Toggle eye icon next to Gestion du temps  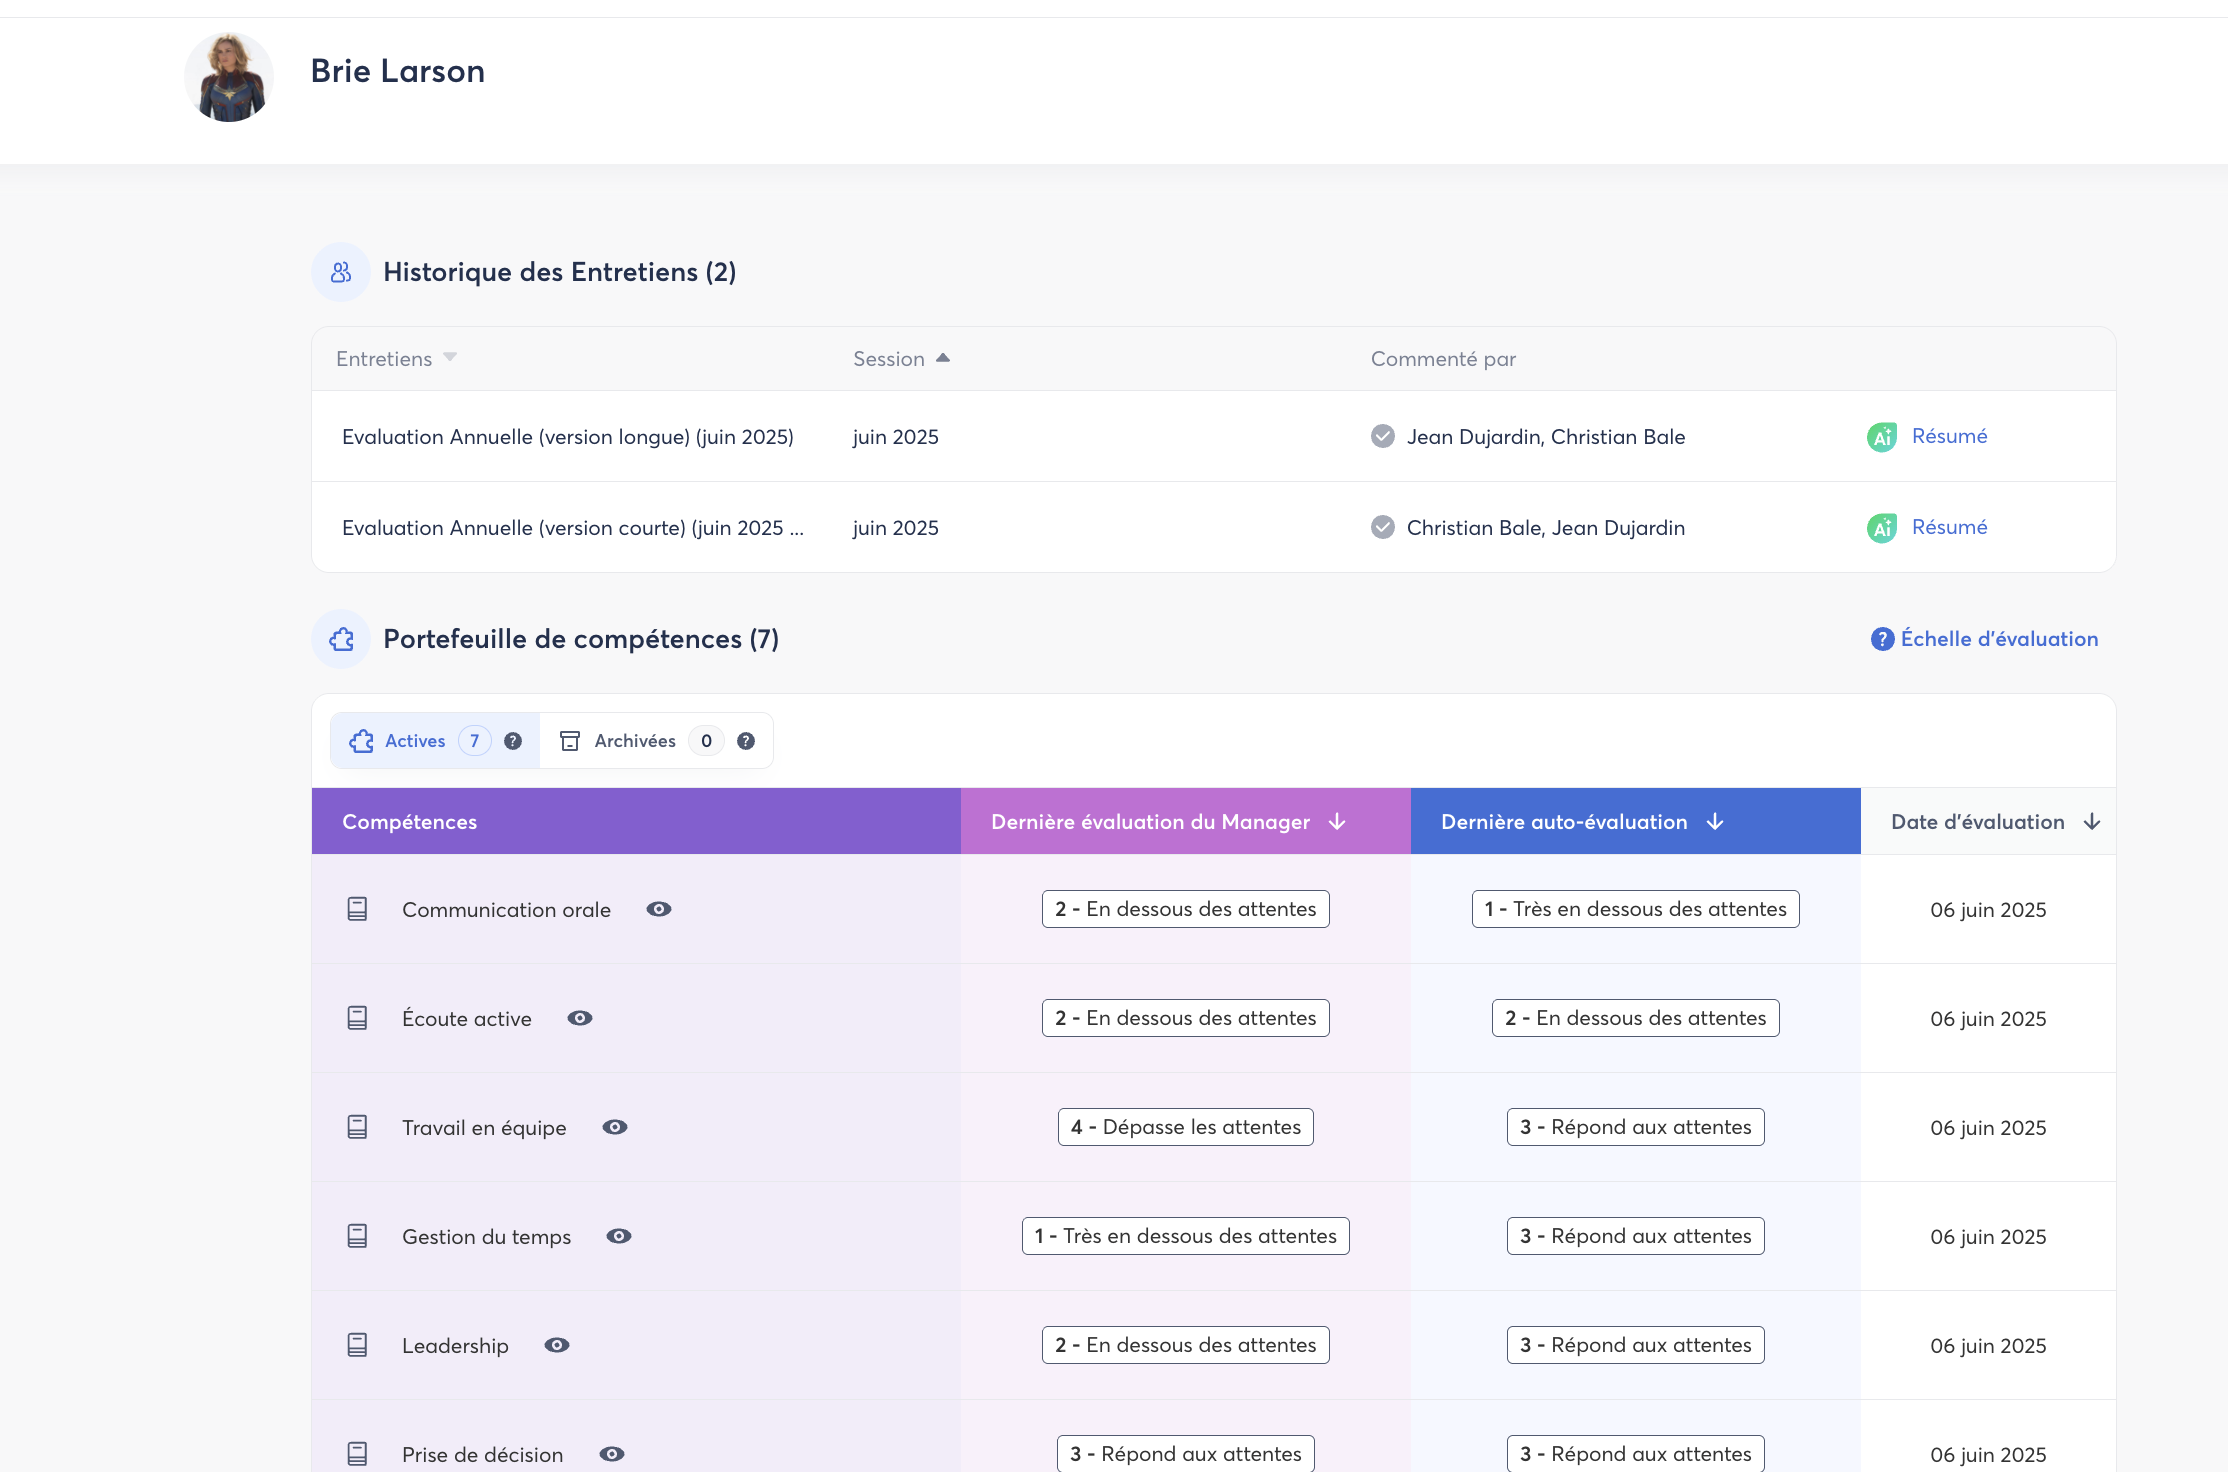[x=619, y=1236]
